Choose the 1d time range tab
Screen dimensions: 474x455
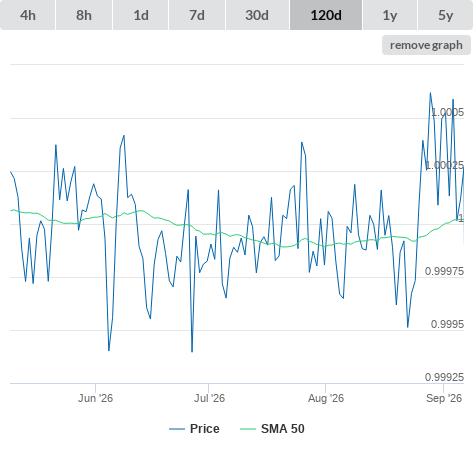click(x=141, y=15)
